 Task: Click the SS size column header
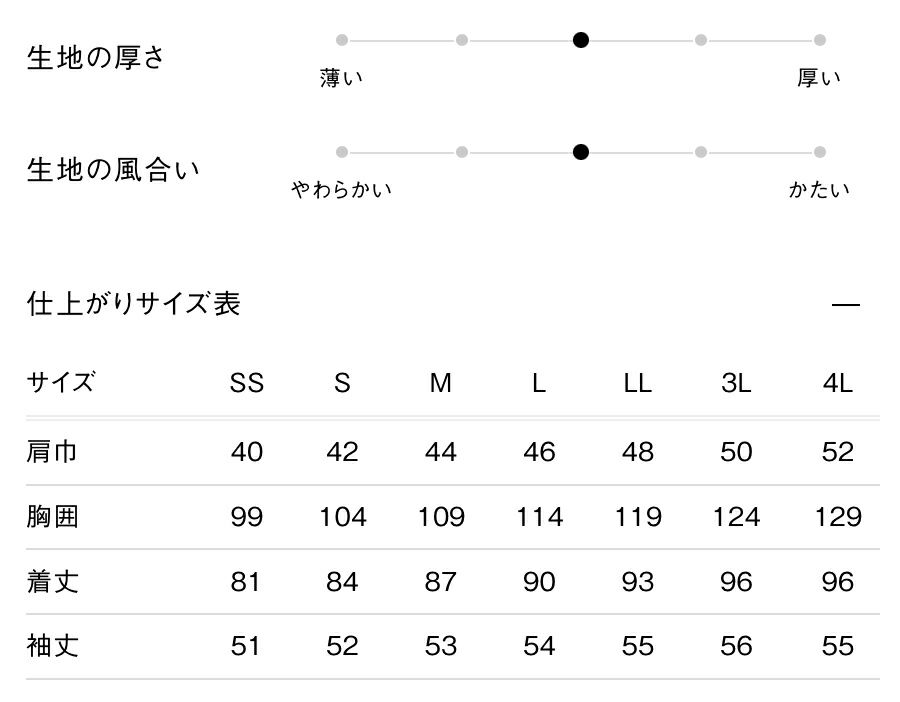point(247,383)
